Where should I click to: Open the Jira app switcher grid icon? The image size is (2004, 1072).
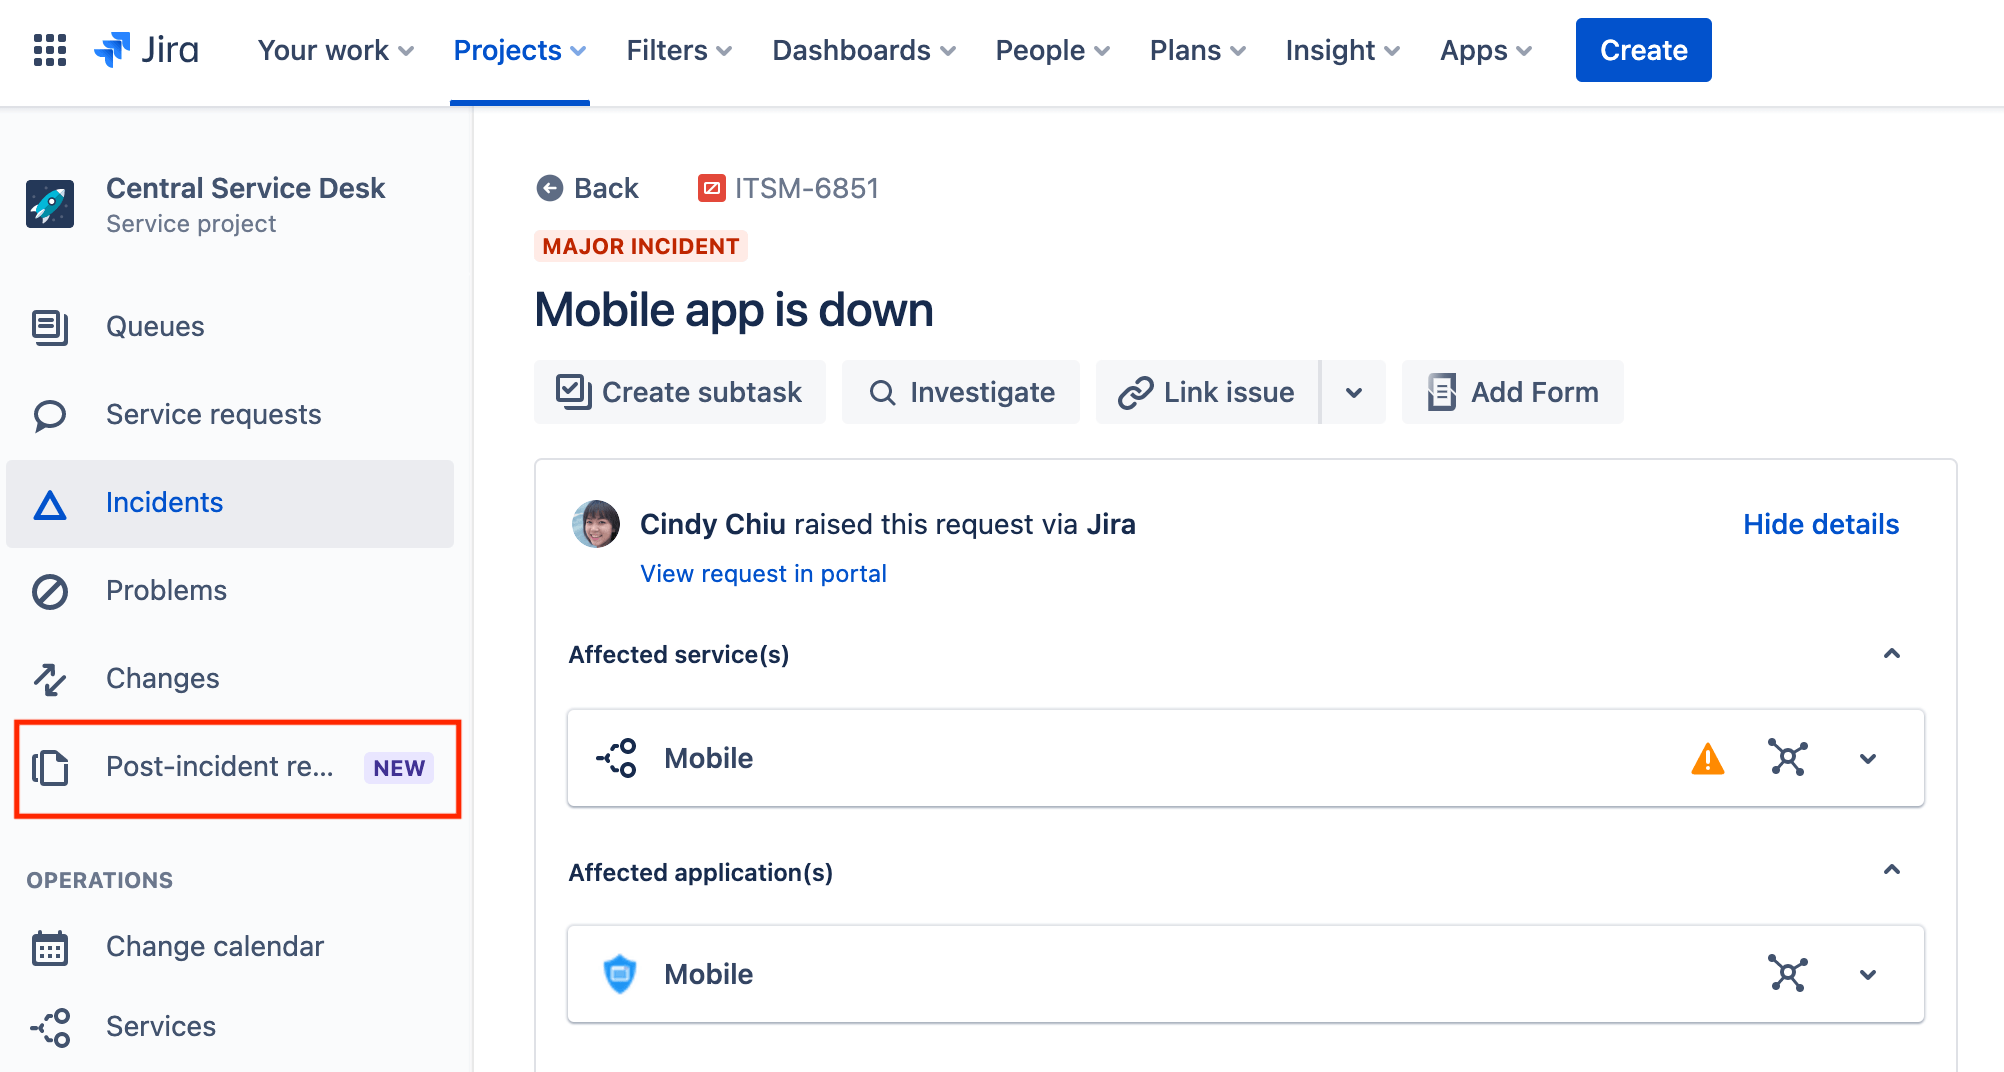[x=49, y=49]
